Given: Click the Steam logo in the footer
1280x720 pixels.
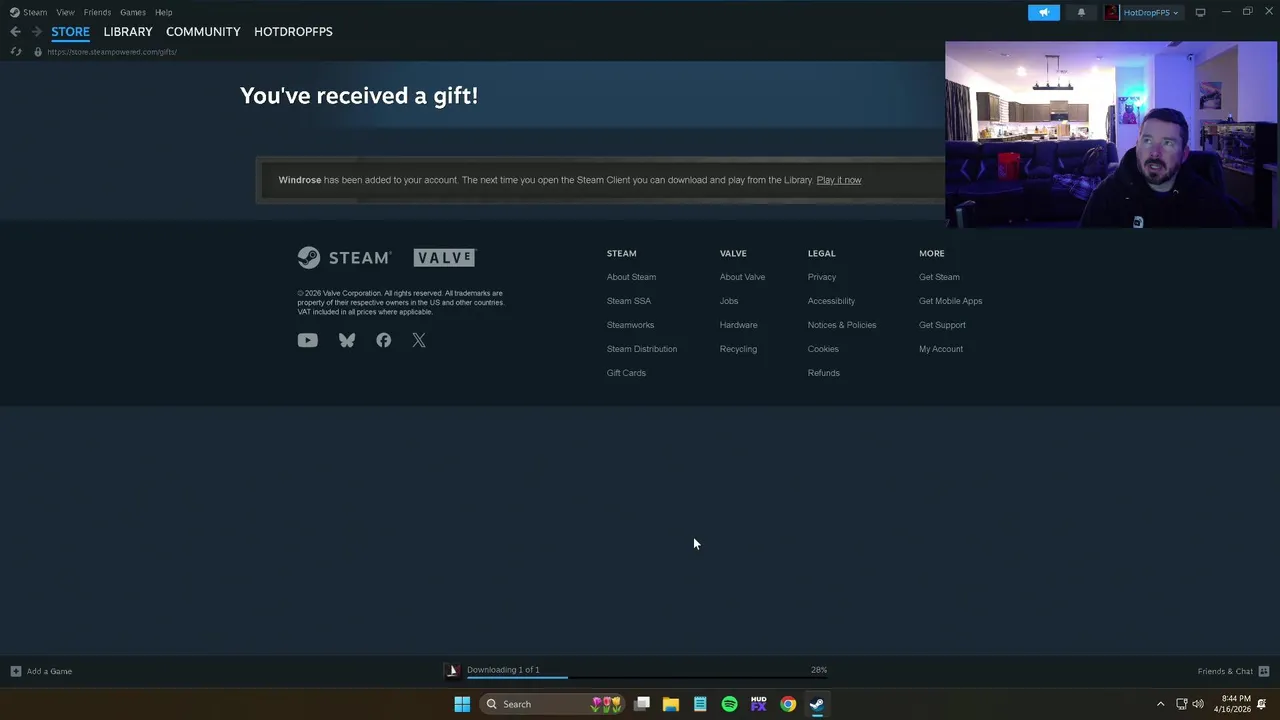Looking at the screenshot, I should [x=344, y=258].
